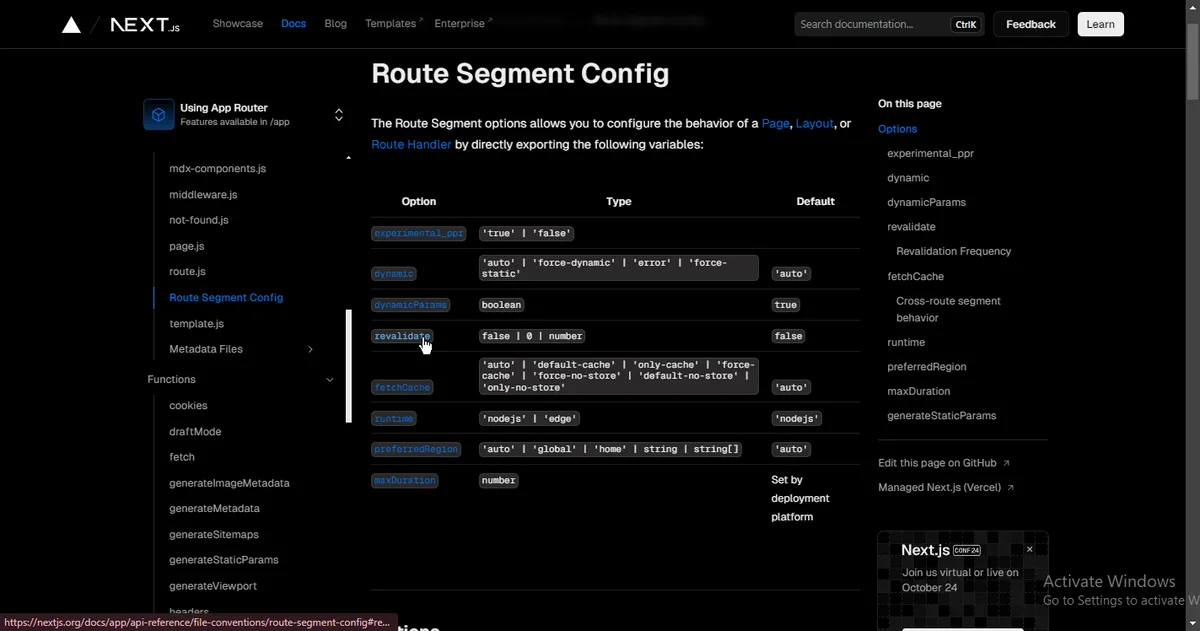Close the Next.js Conf banner
Viewport: 1200px width, 631px height.
coord(1029,549)
